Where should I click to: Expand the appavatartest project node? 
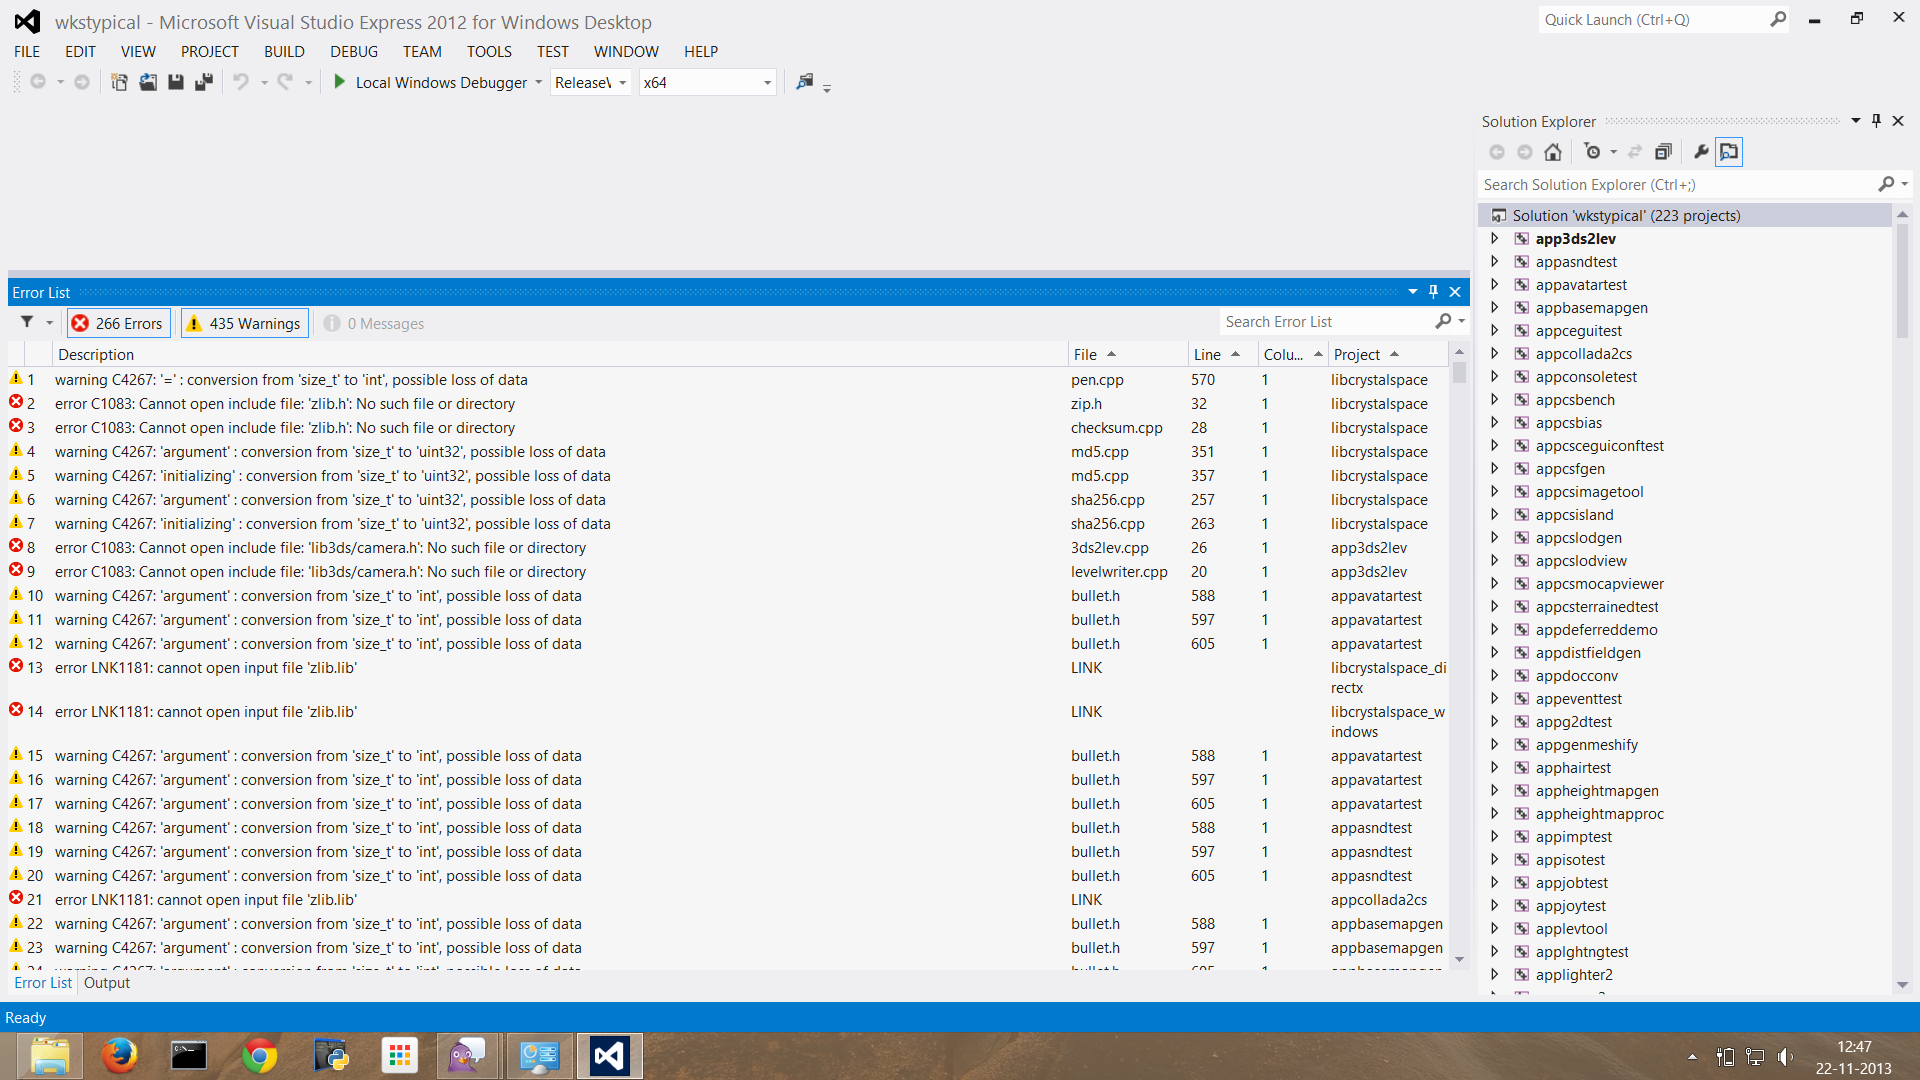tap(1495, 284)
